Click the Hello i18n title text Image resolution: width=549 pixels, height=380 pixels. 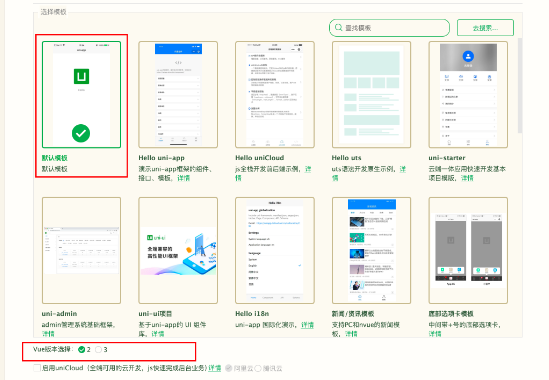tap(252, 314)
